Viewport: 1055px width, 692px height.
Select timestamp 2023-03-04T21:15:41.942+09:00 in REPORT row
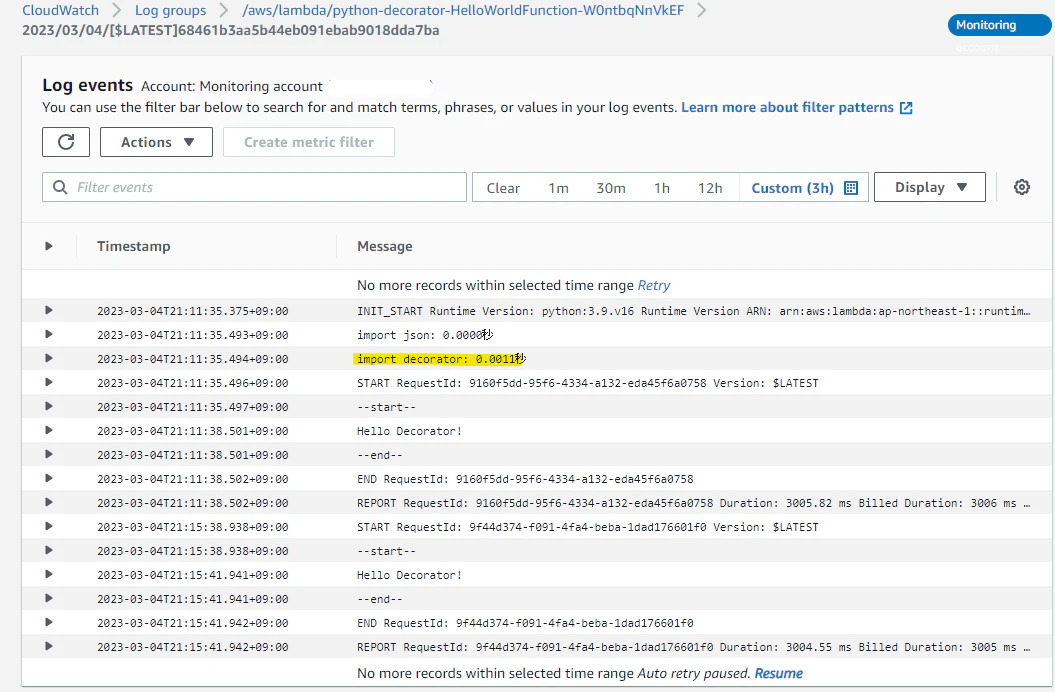pos(192,647)
